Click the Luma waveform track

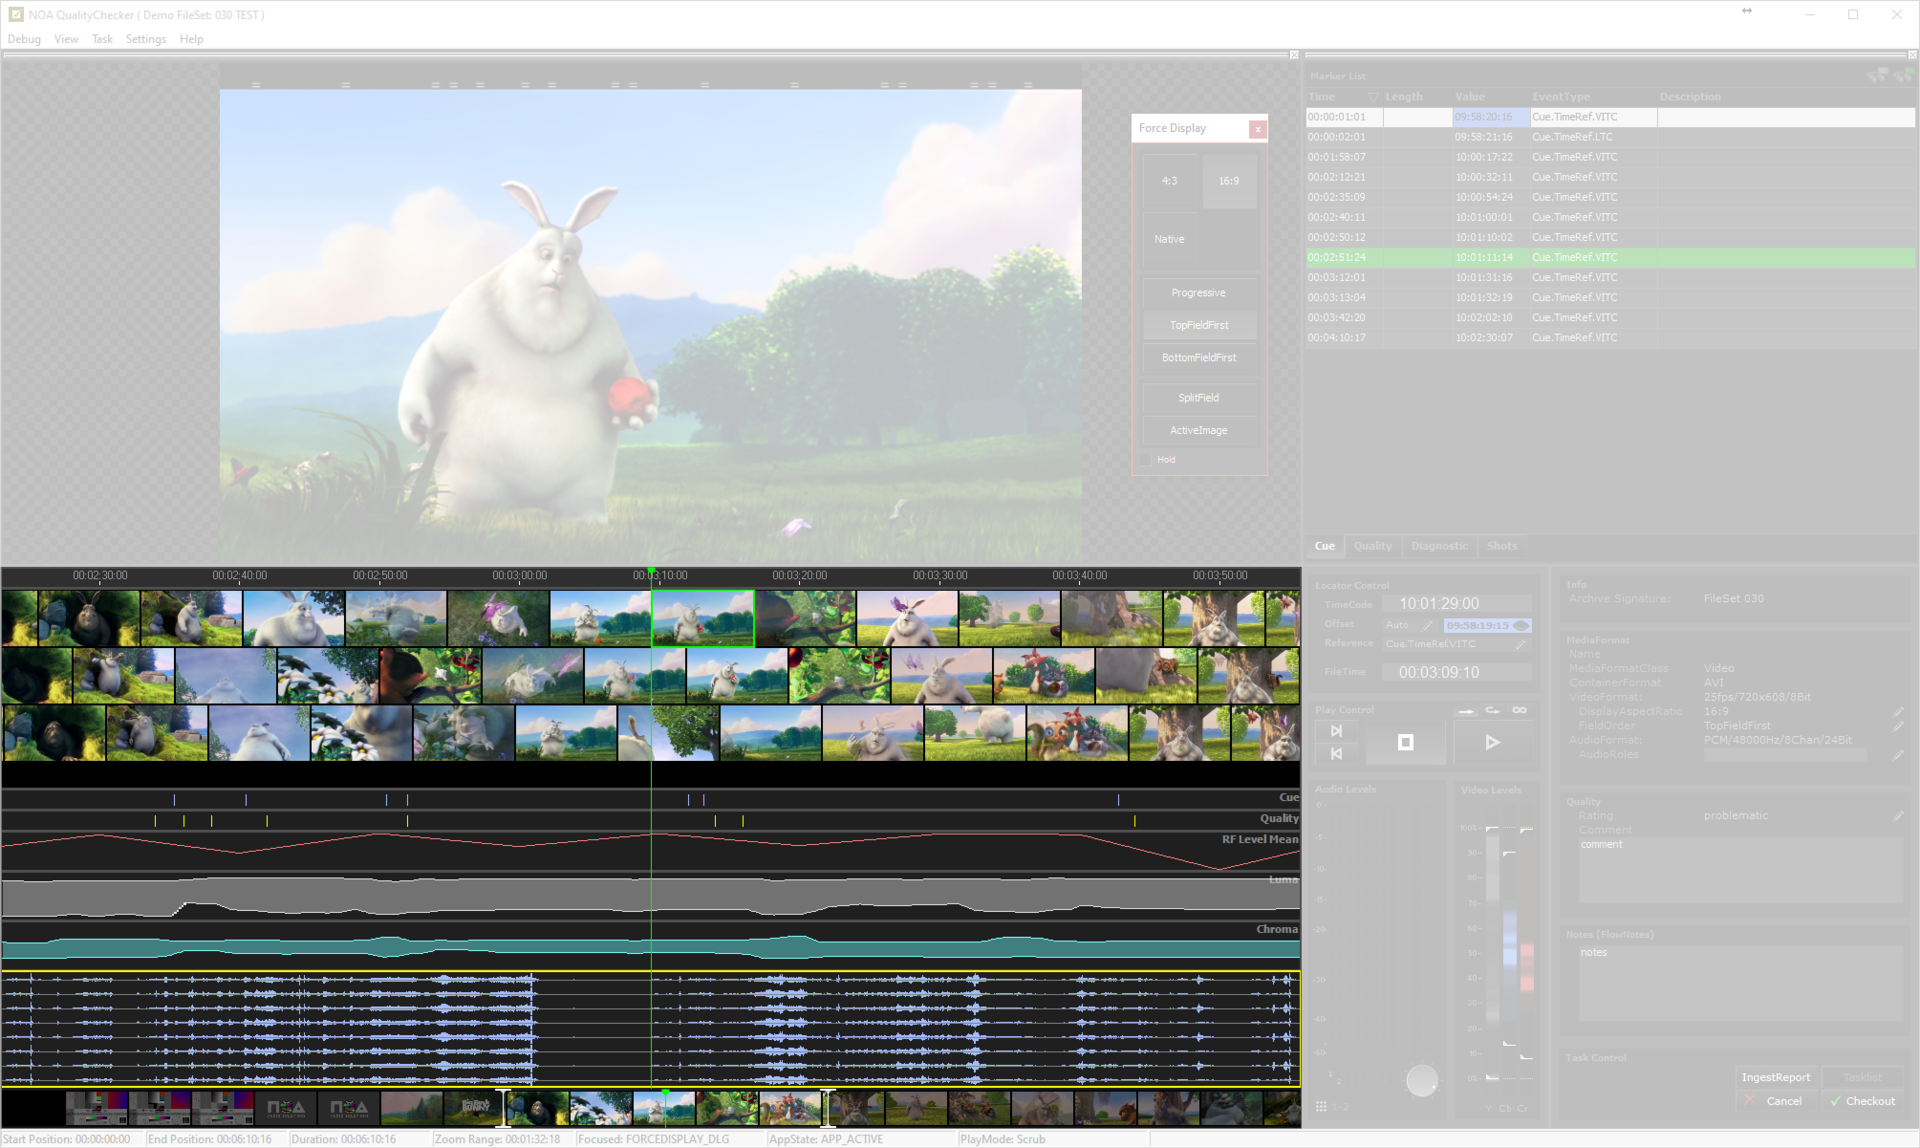(x=651, y=896)
